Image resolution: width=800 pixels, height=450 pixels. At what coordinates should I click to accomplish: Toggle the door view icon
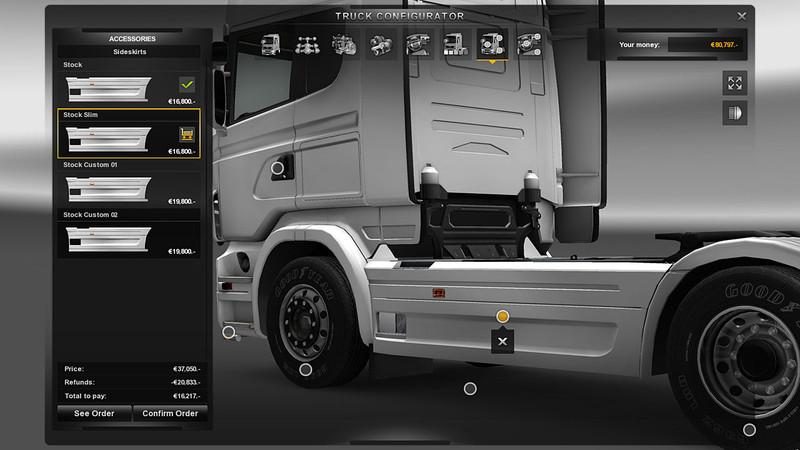pos(735,113)
